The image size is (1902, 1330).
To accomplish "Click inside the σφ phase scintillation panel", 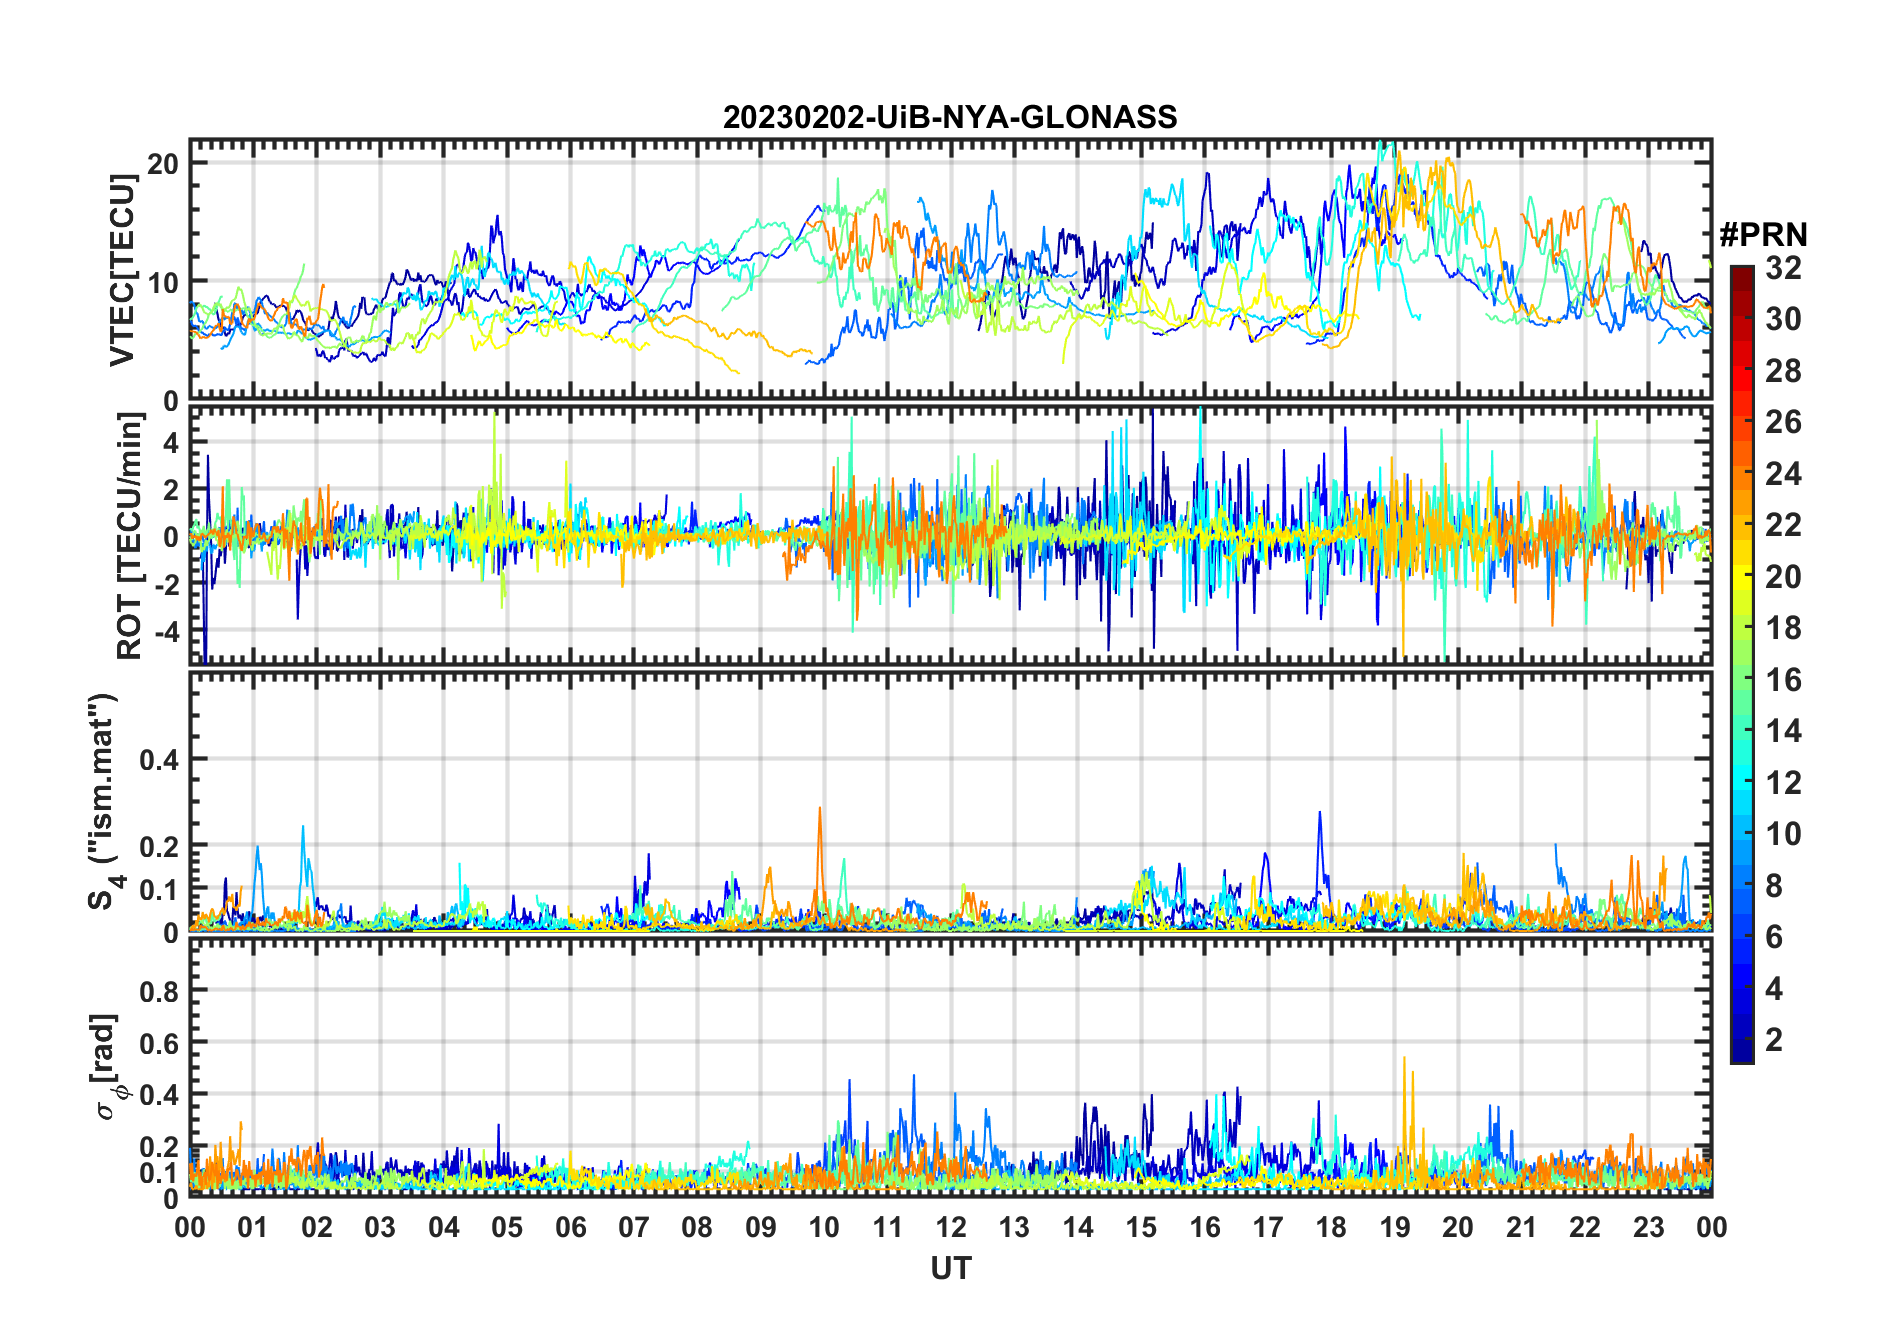I will point(950,1067).
